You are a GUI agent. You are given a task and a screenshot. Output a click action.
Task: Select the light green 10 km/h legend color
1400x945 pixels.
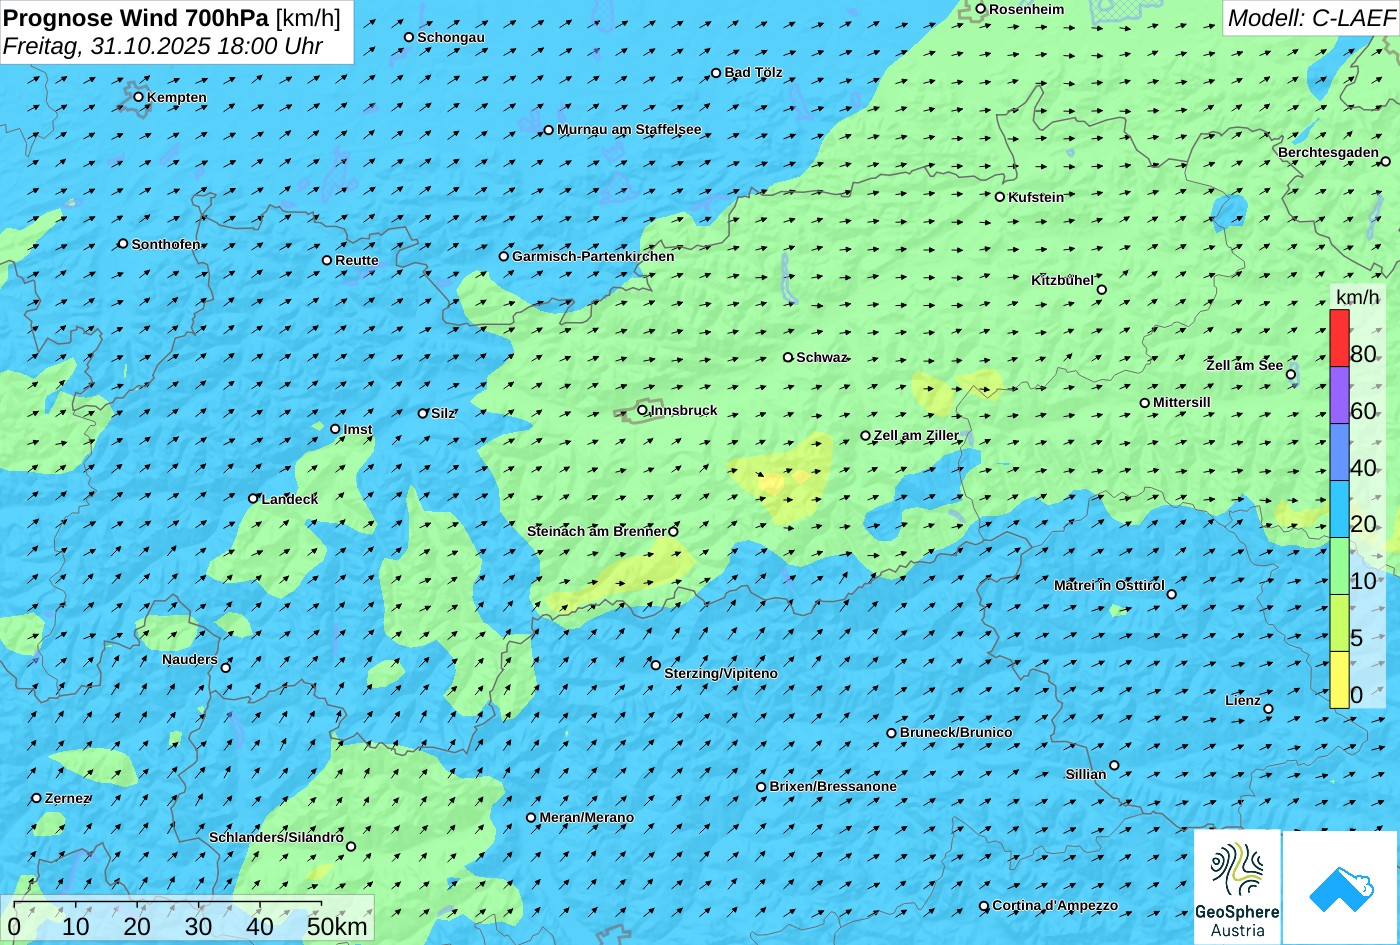coord(1339,566)
